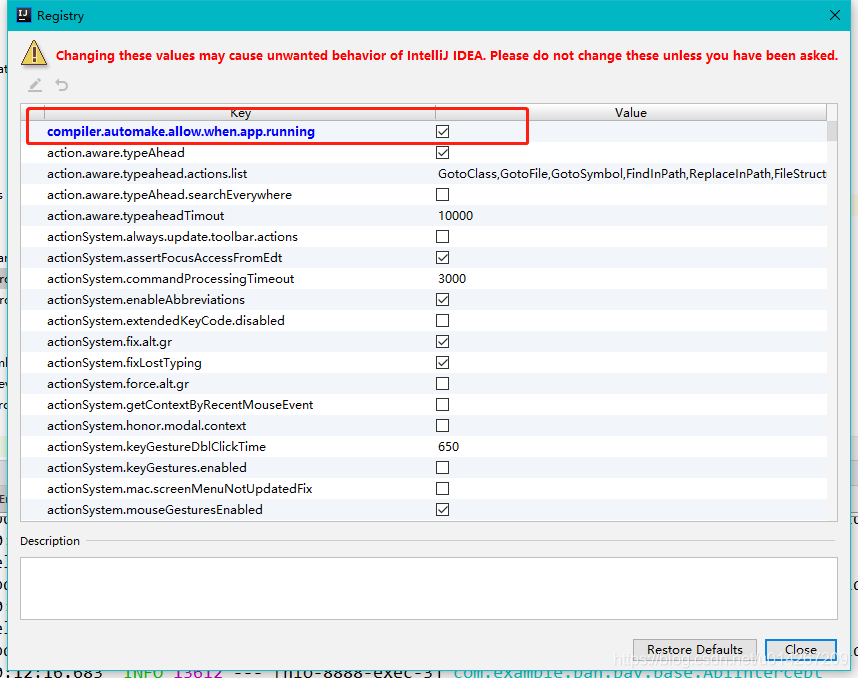Check actionSystem.extendedKeyCode.disabled checkbox

click(442, 321)
